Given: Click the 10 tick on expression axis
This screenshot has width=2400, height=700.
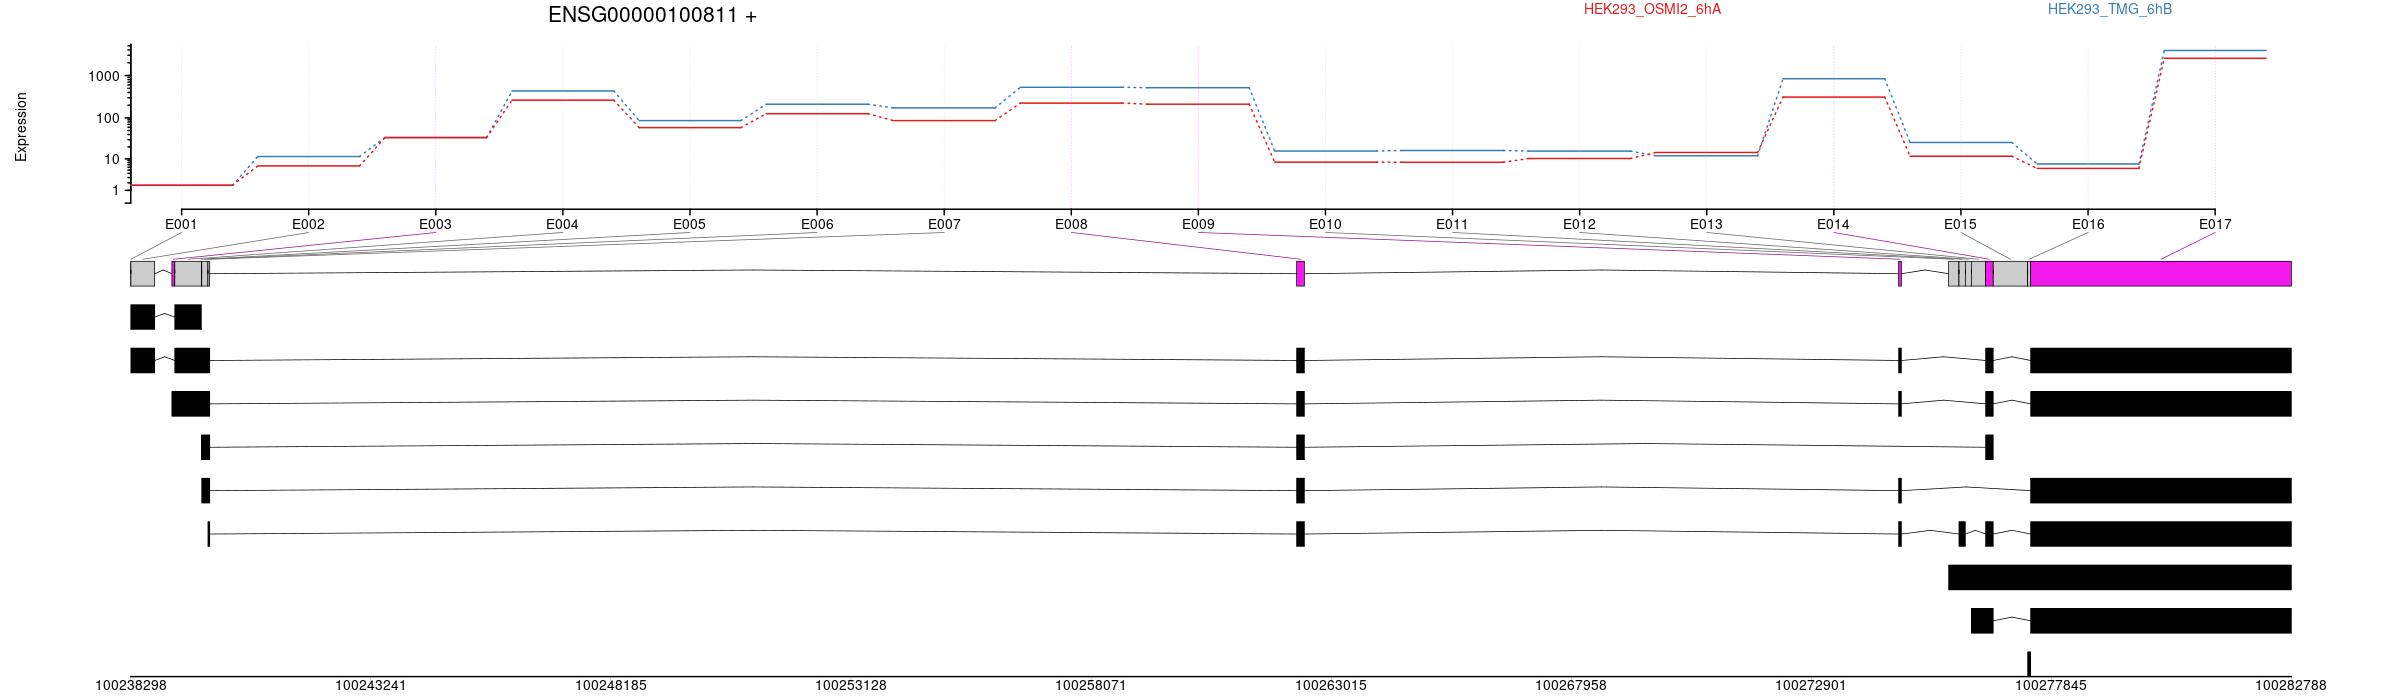Looking at the screenshot, I should (114, 159).
